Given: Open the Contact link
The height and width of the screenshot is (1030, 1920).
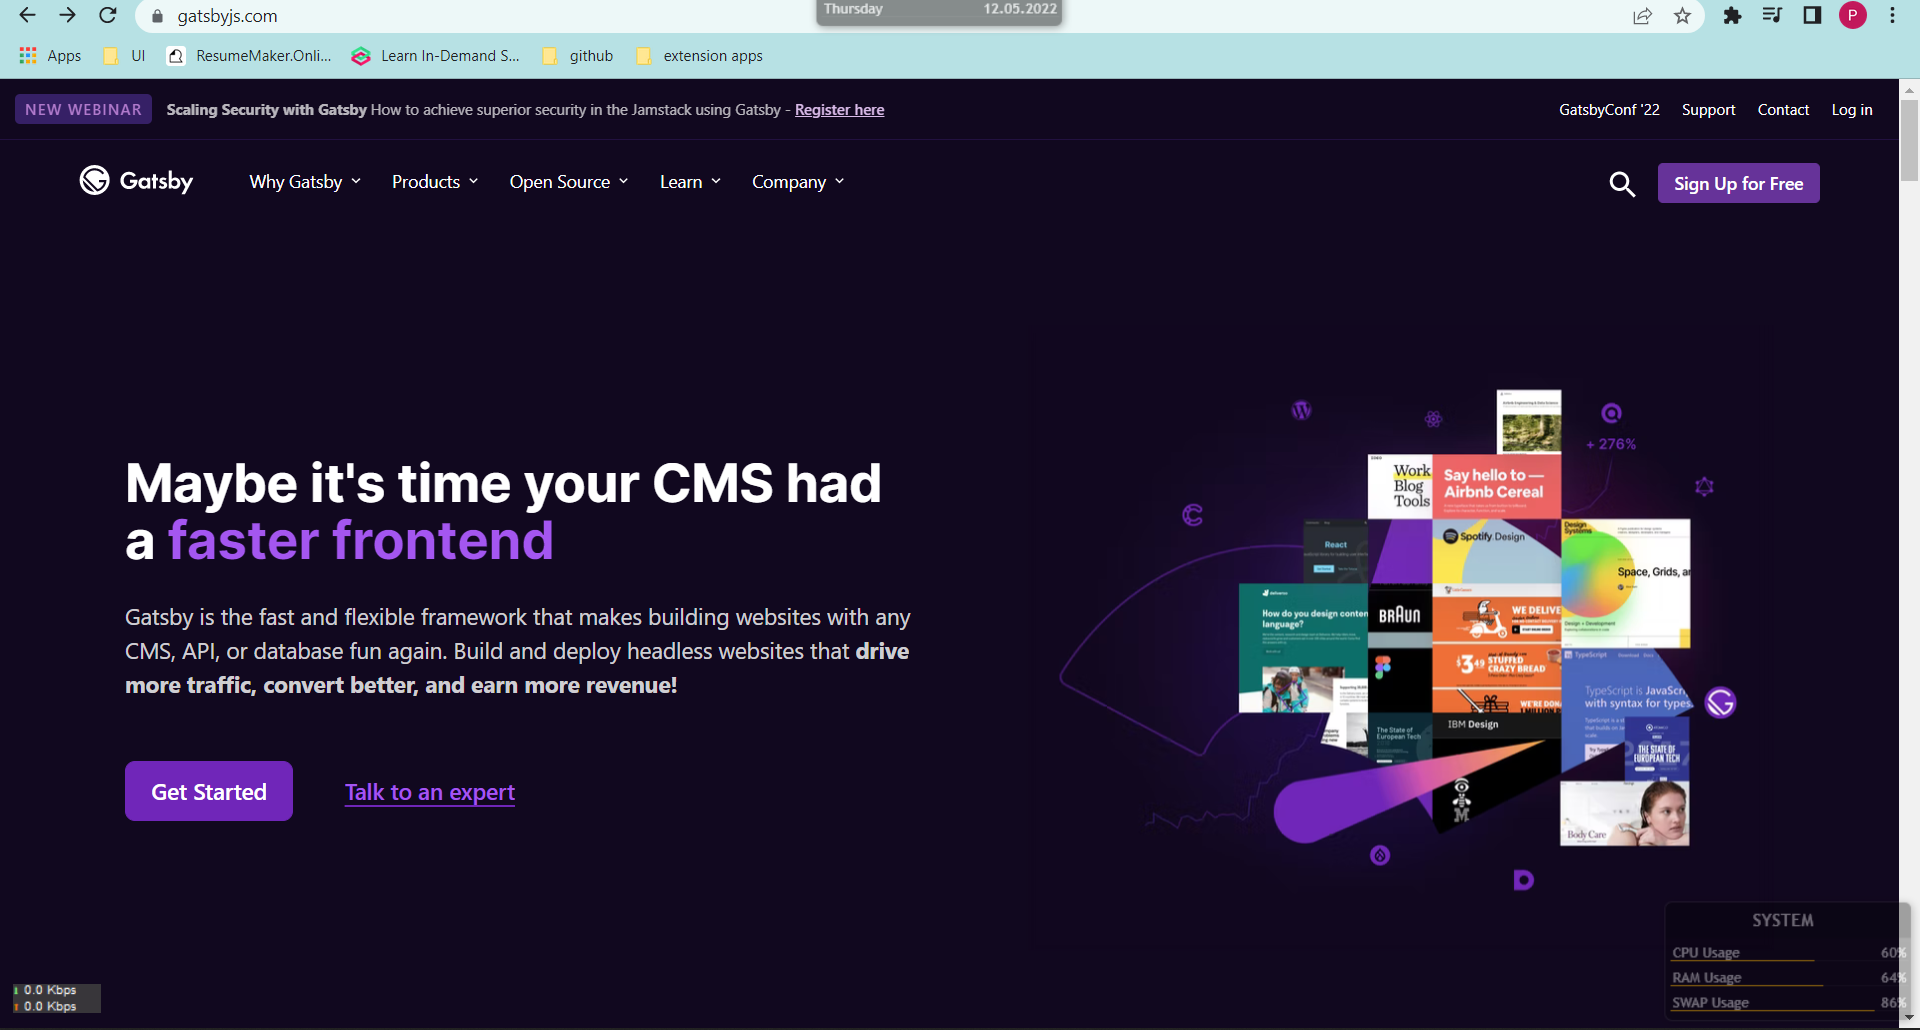Looking at the screenshot, I should pos(1783,110).
